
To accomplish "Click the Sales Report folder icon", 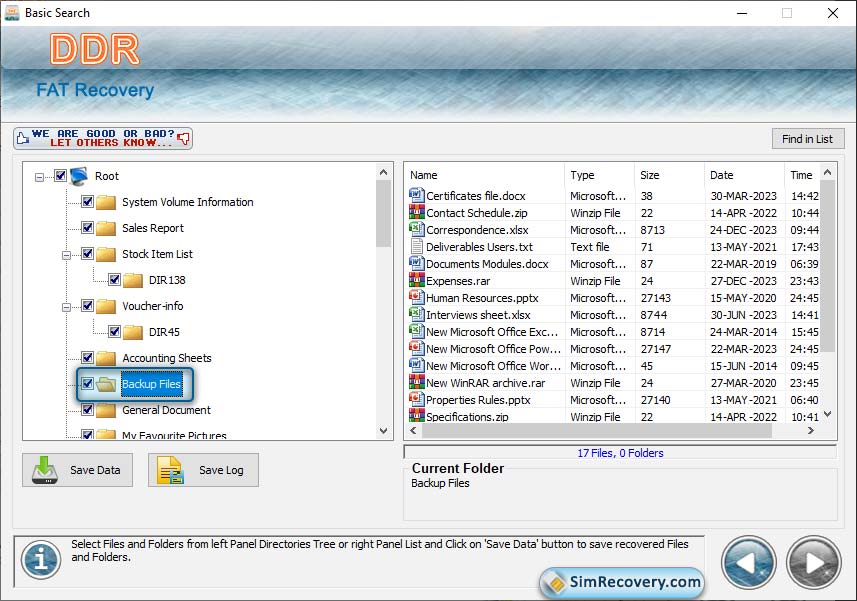I will (106, 228).
